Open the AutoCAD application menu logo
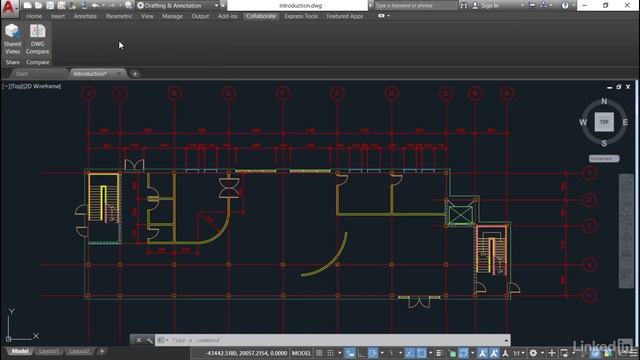 [x=9, y=8]
